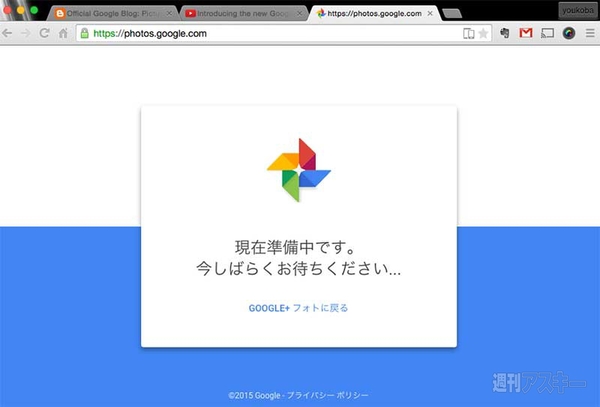The width and height of the screenshot is (600, 407).
Task: Click the 現在準備中です。 message text
Action: pyautogui.click(x=295, y=247)
